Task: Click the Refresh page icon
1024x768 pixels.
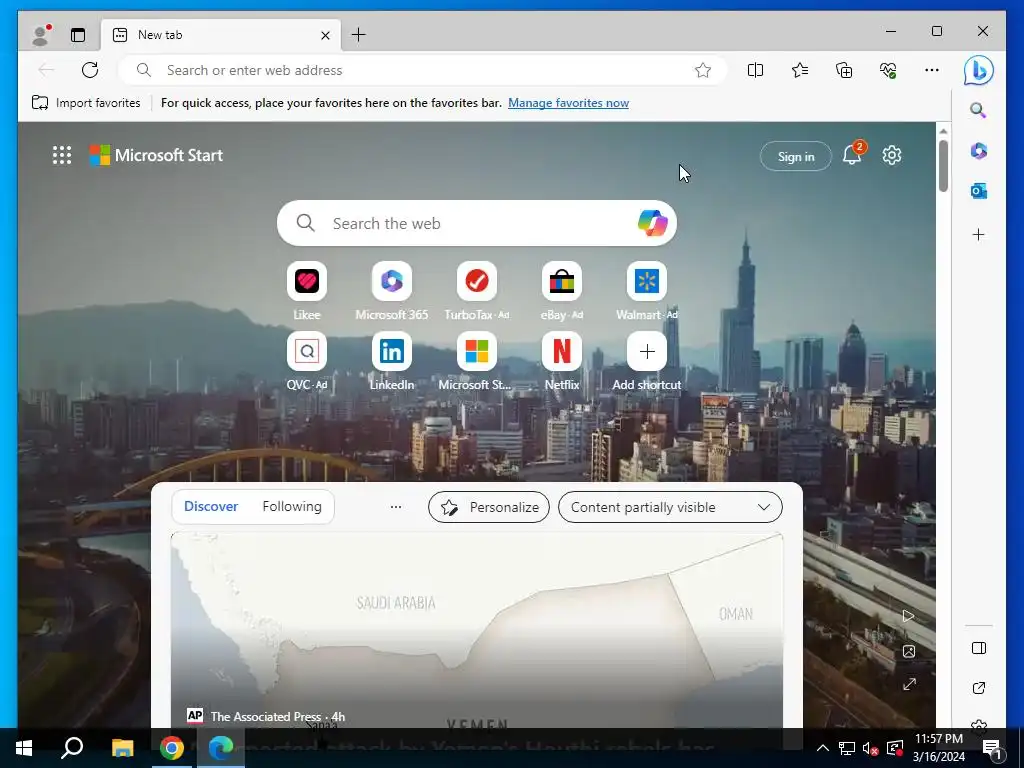Action: (x=90, y=70)
